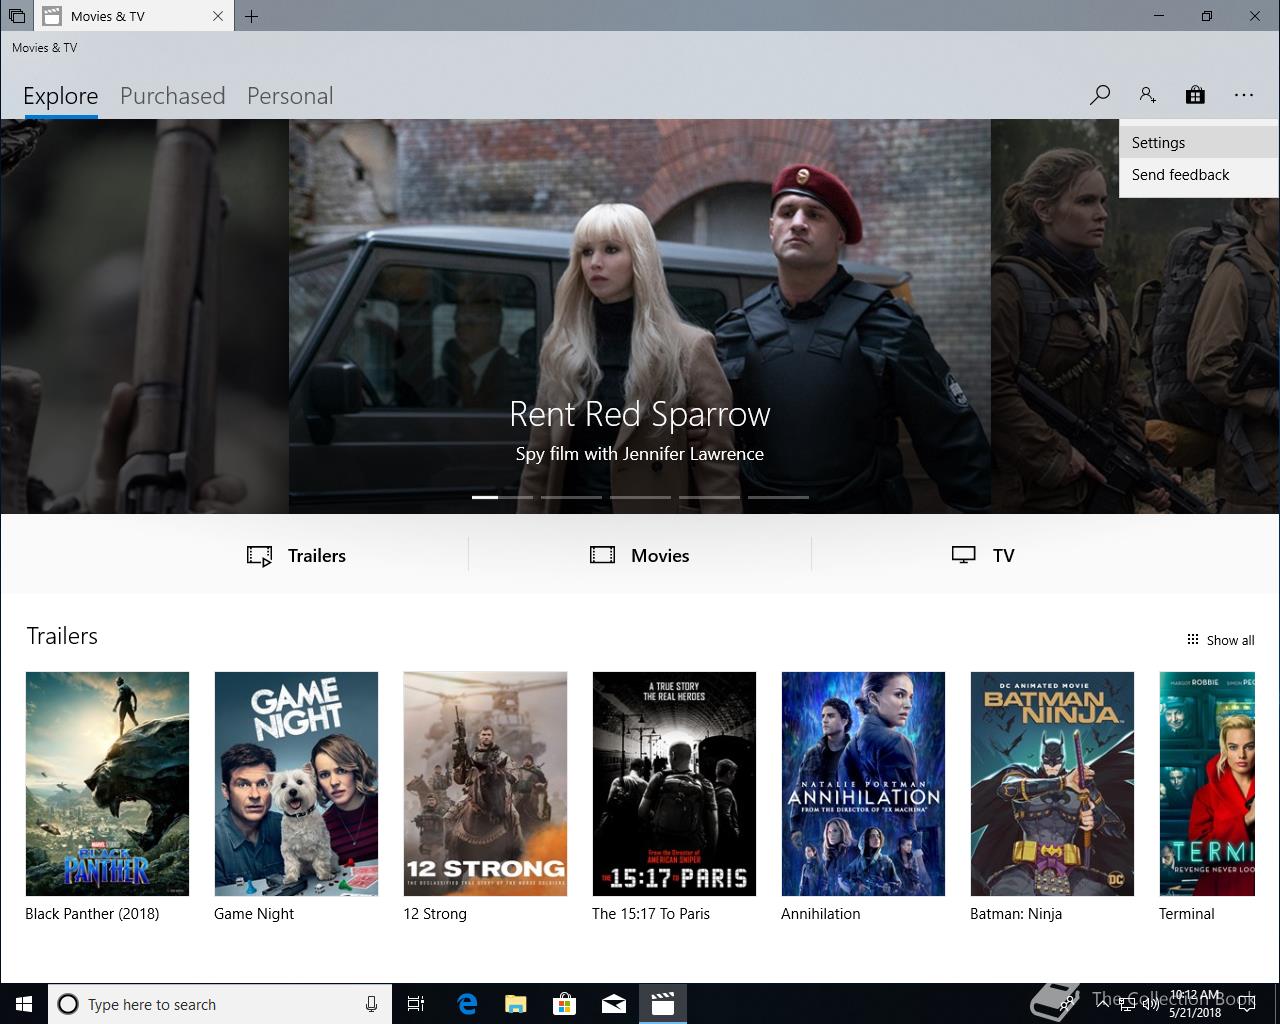This screenshot has height=1024, width=1280.
Task: Open the Game Night poster thumbnail
Action: [296, 784]
